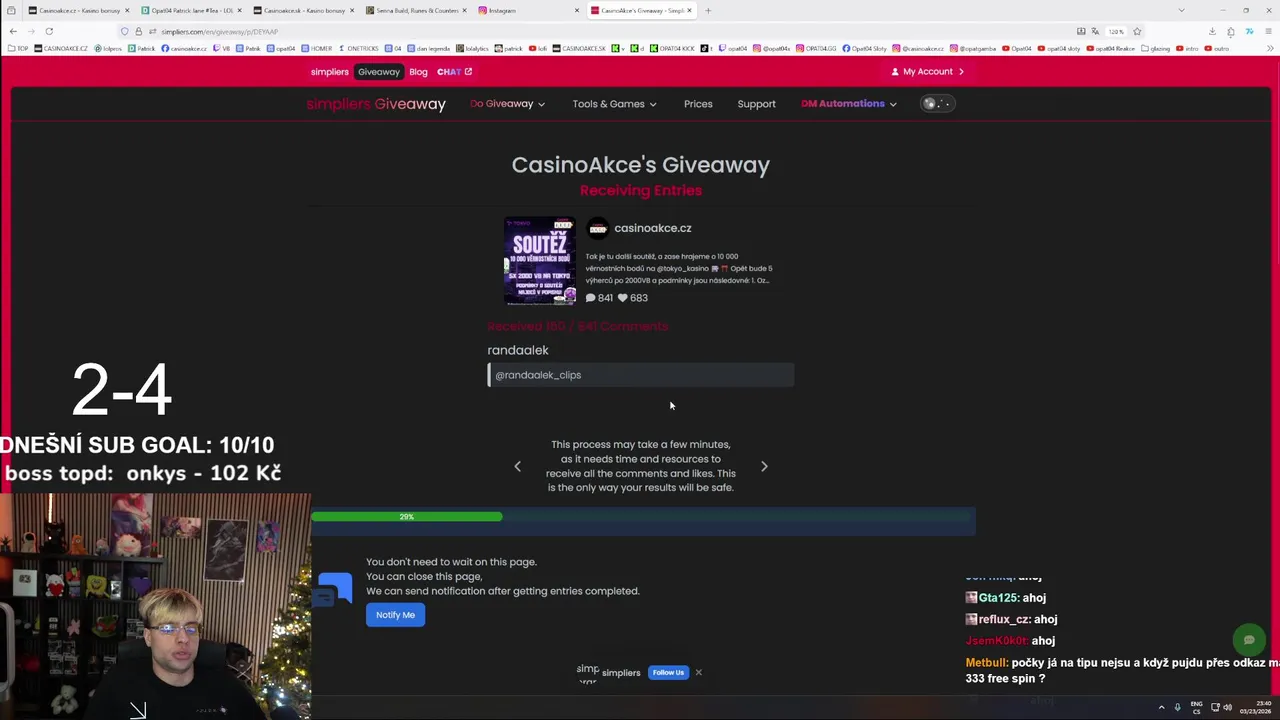
Task: Open the simpliers top bar link
Action: tap(329, 72)
